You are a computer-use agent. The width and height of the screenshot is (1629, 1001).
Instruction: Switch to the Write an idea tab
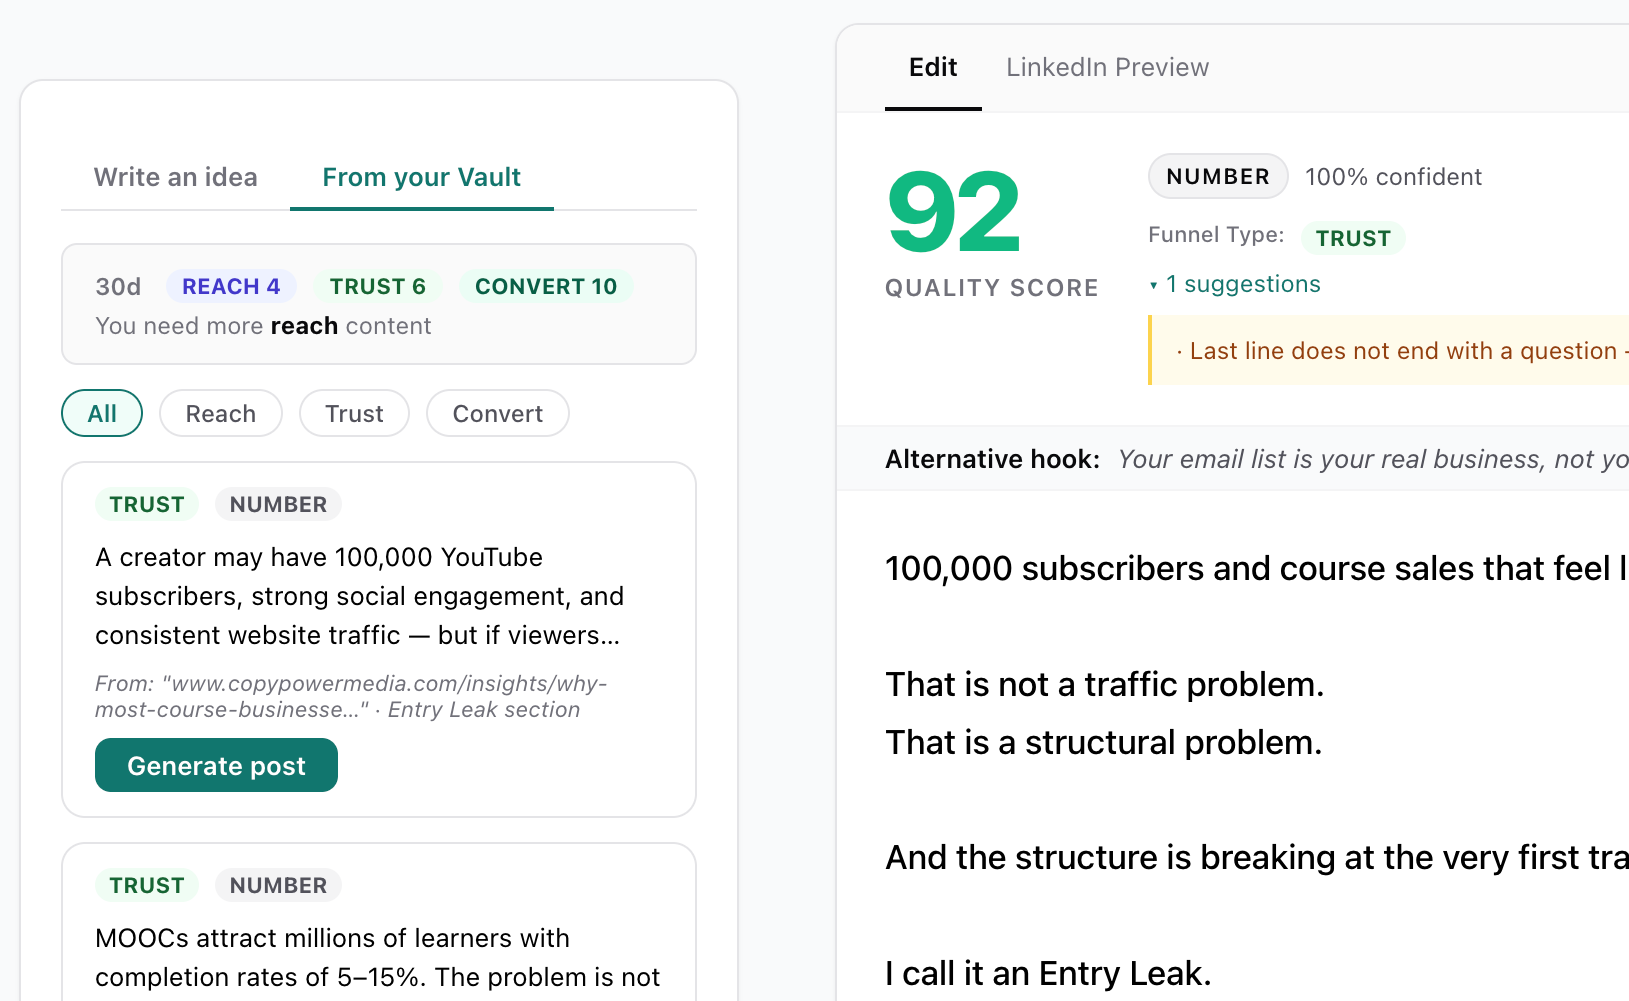(175, 177)
